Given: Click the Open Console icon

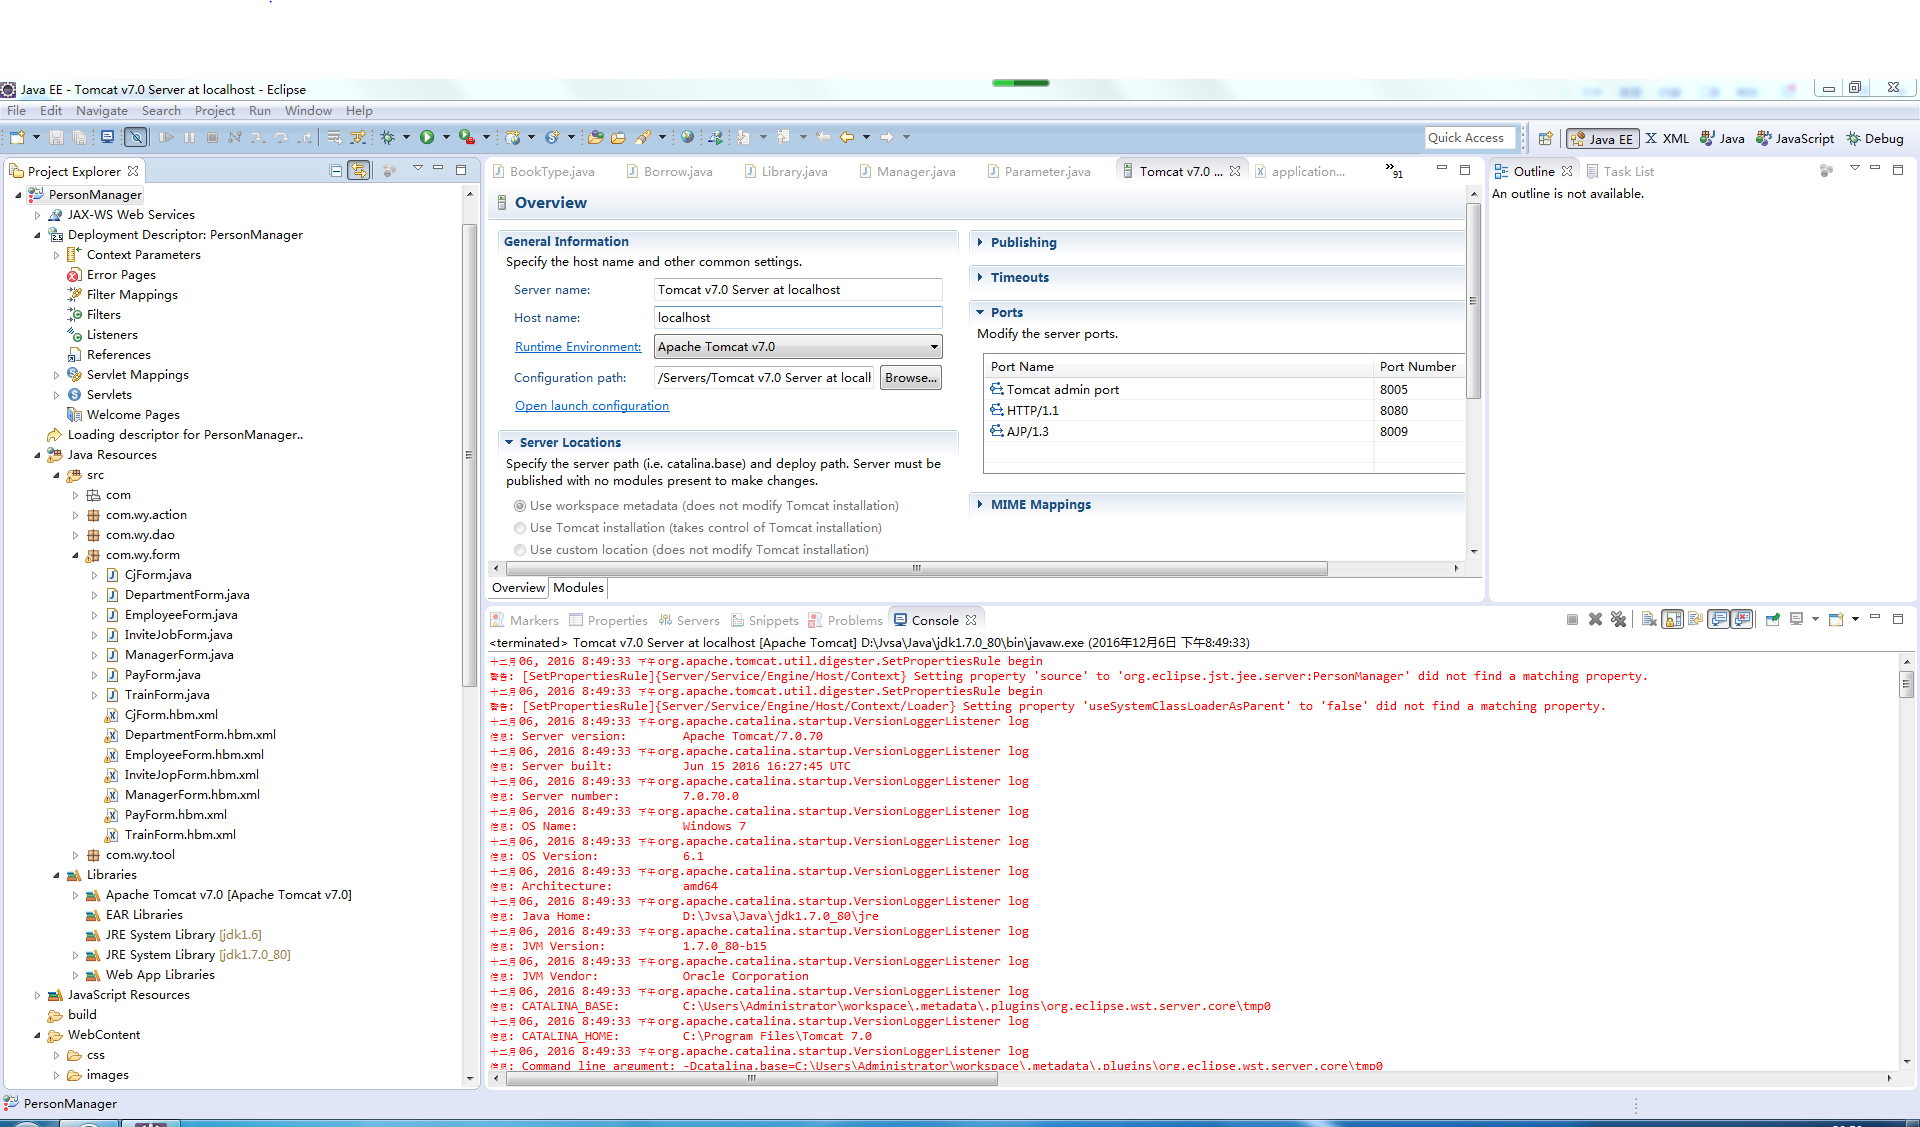Looking at the screenshot, I should click(x=1836, y=620).
